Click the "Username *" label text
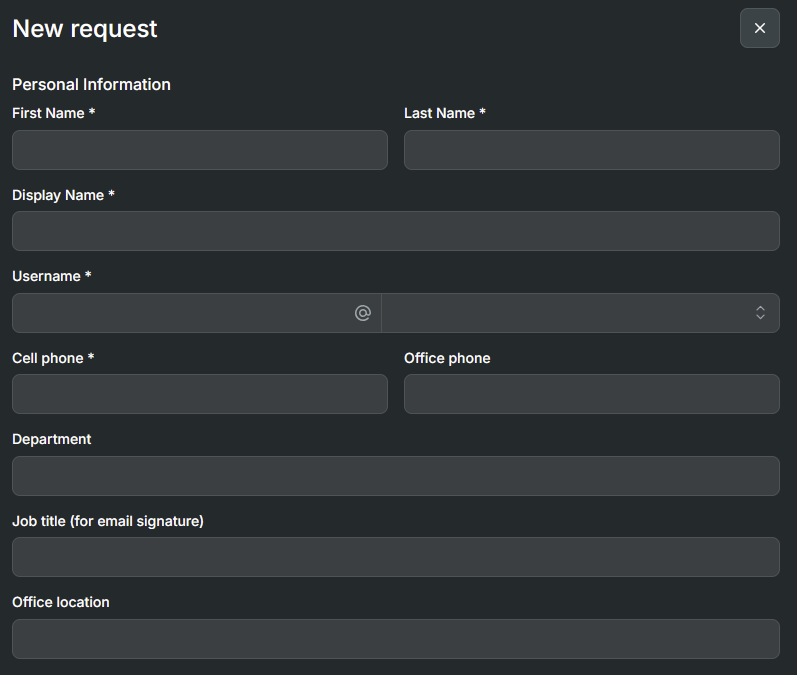 (51, 276)
